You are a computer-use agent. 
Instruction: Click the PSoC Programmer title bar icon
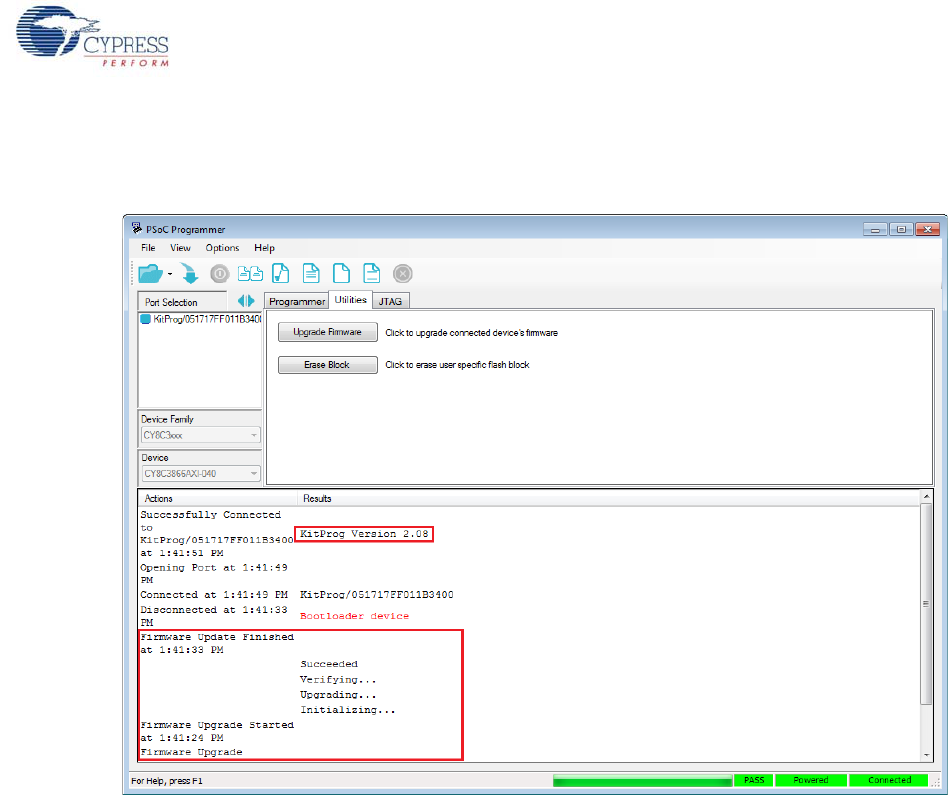click(137, 229)
